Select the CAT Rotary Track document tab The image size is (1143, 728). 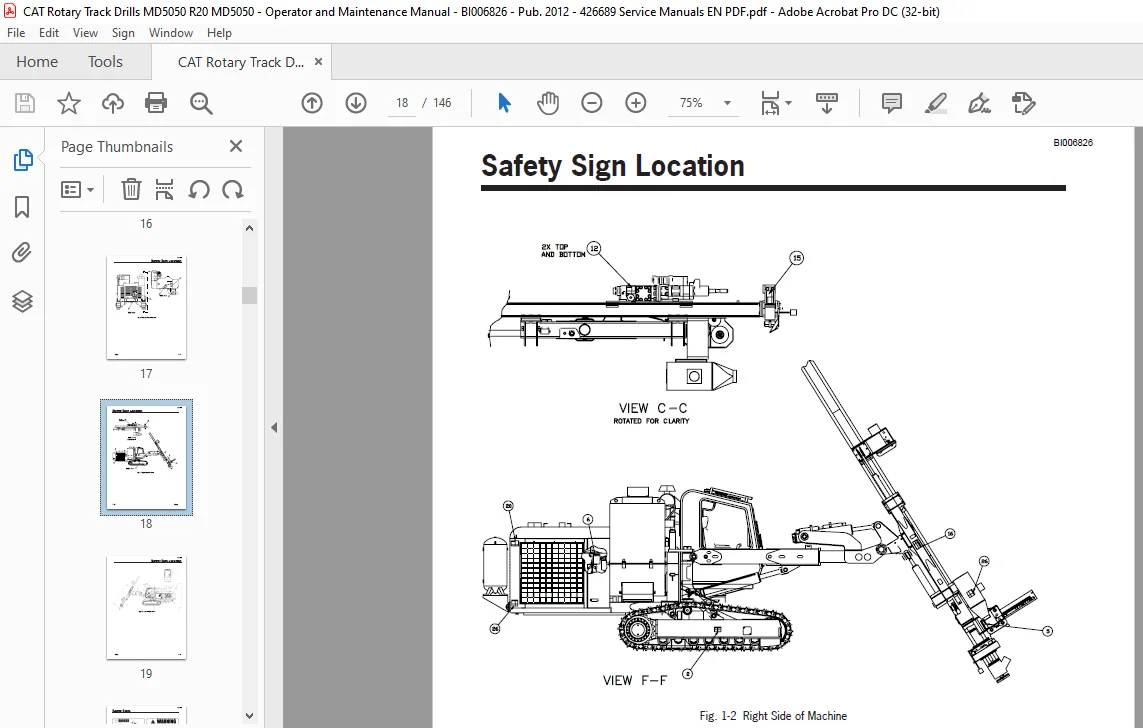pos(241,62)
